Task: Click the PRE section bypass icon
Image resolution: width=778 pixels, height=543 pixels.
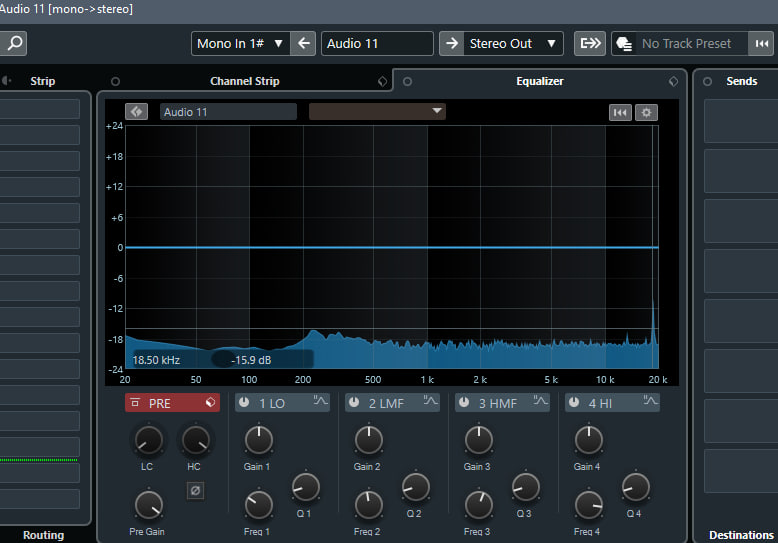Action: point(134,402)
